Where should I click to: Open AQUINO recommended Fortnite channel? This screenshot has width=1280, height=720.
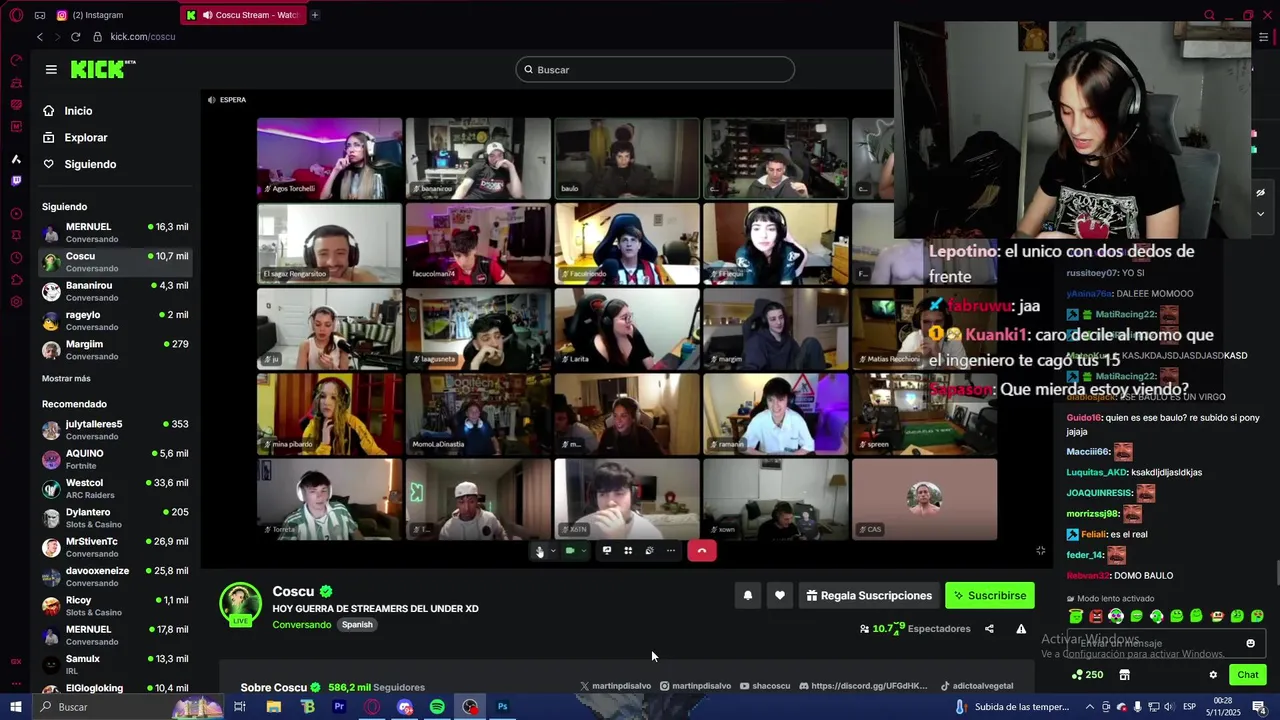[115, 459]
